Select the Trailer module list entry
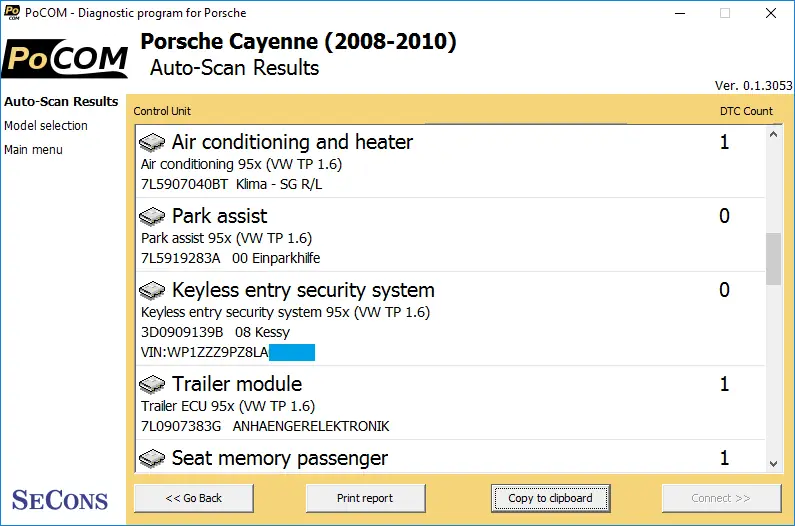Viewport: 795px width, 526px height. point(450,403)
